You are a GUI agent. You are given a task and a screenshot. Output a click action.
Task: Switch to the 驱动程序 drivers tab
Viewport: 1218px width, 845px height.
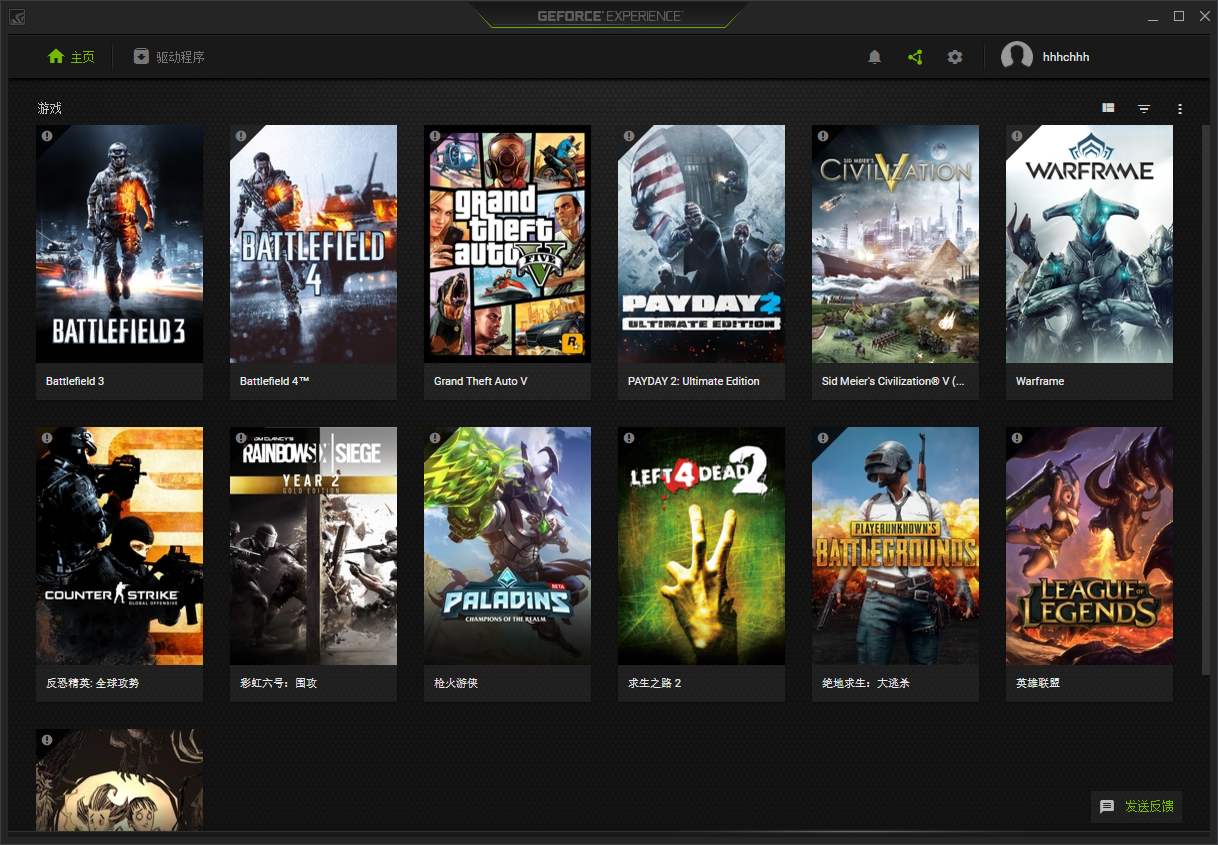169,57
